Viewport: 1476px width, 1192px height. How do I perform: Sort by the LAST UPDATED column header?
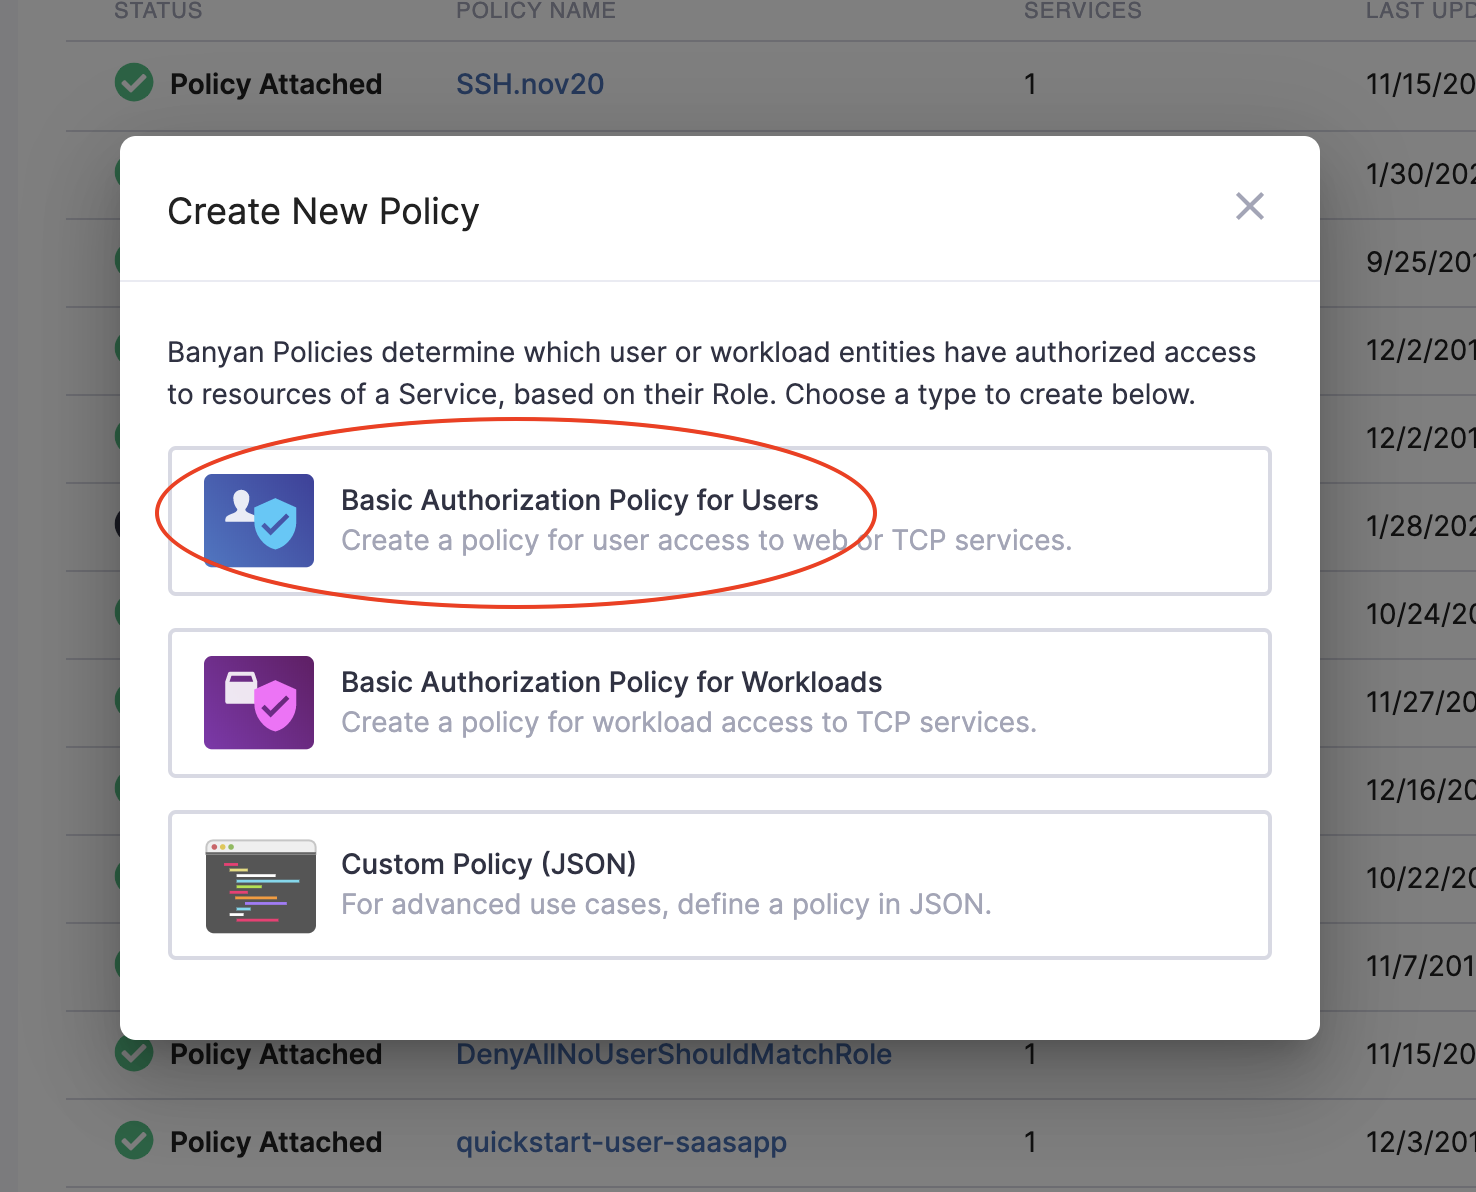[x=1420, y=11]
